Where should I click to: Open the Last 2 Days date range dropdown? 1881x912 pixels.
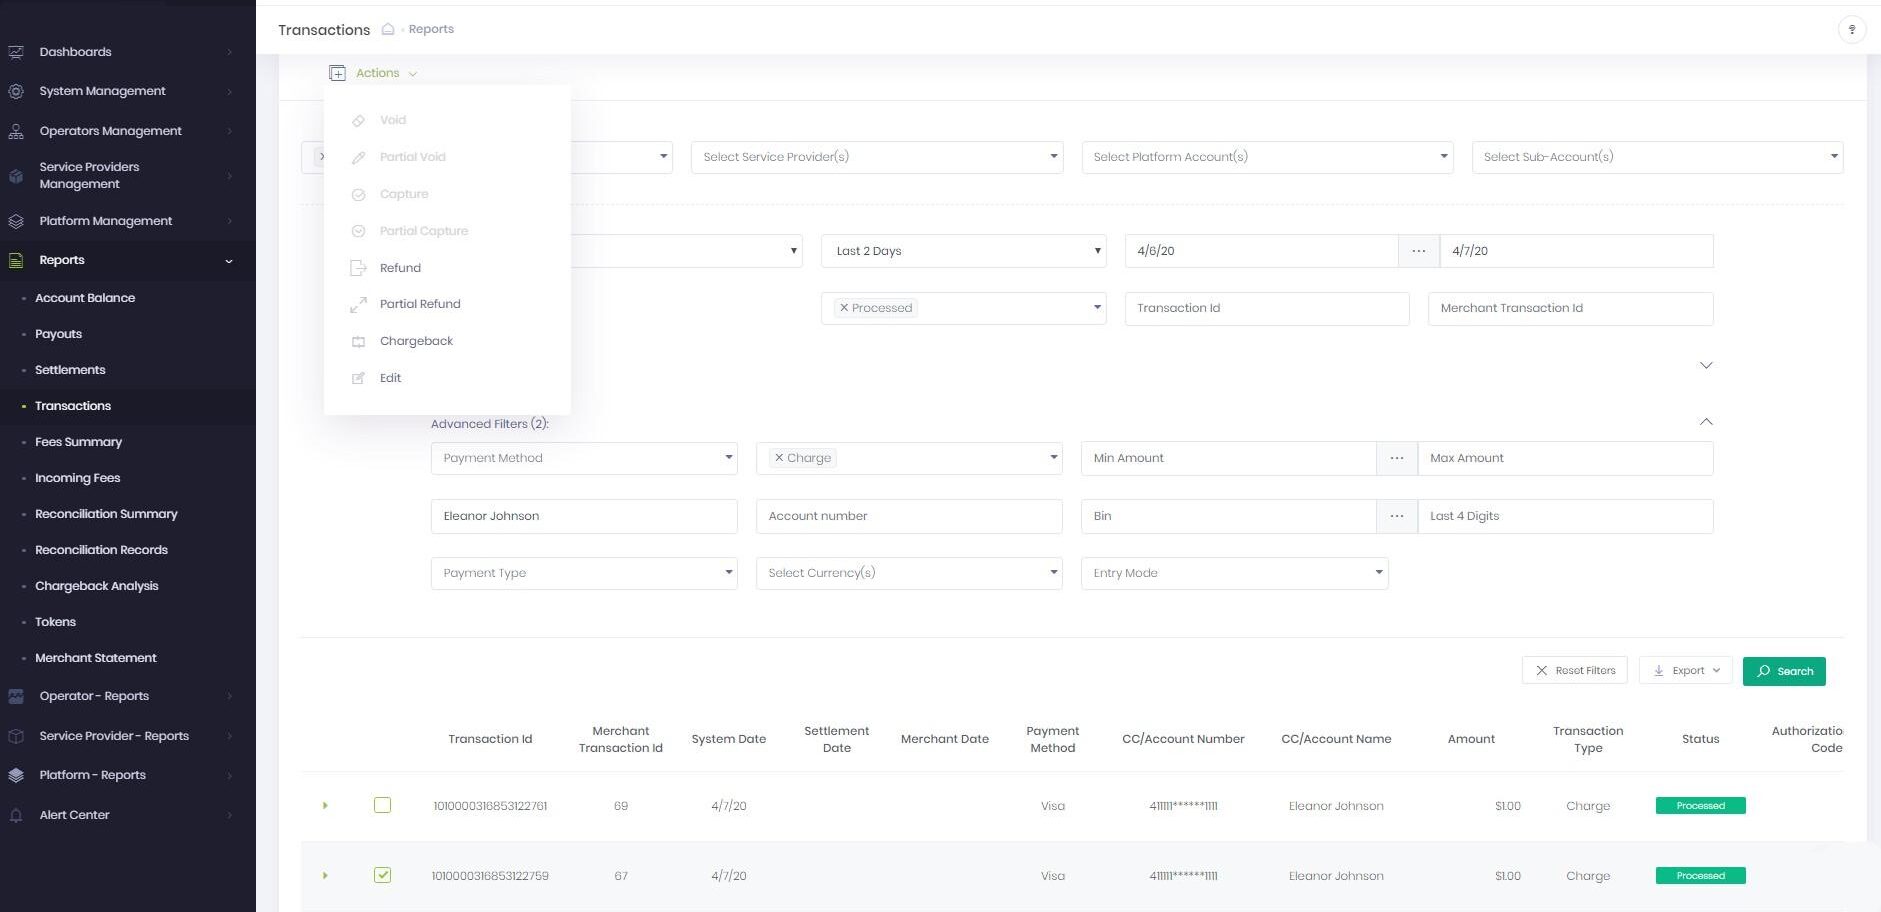coord(963,251)
